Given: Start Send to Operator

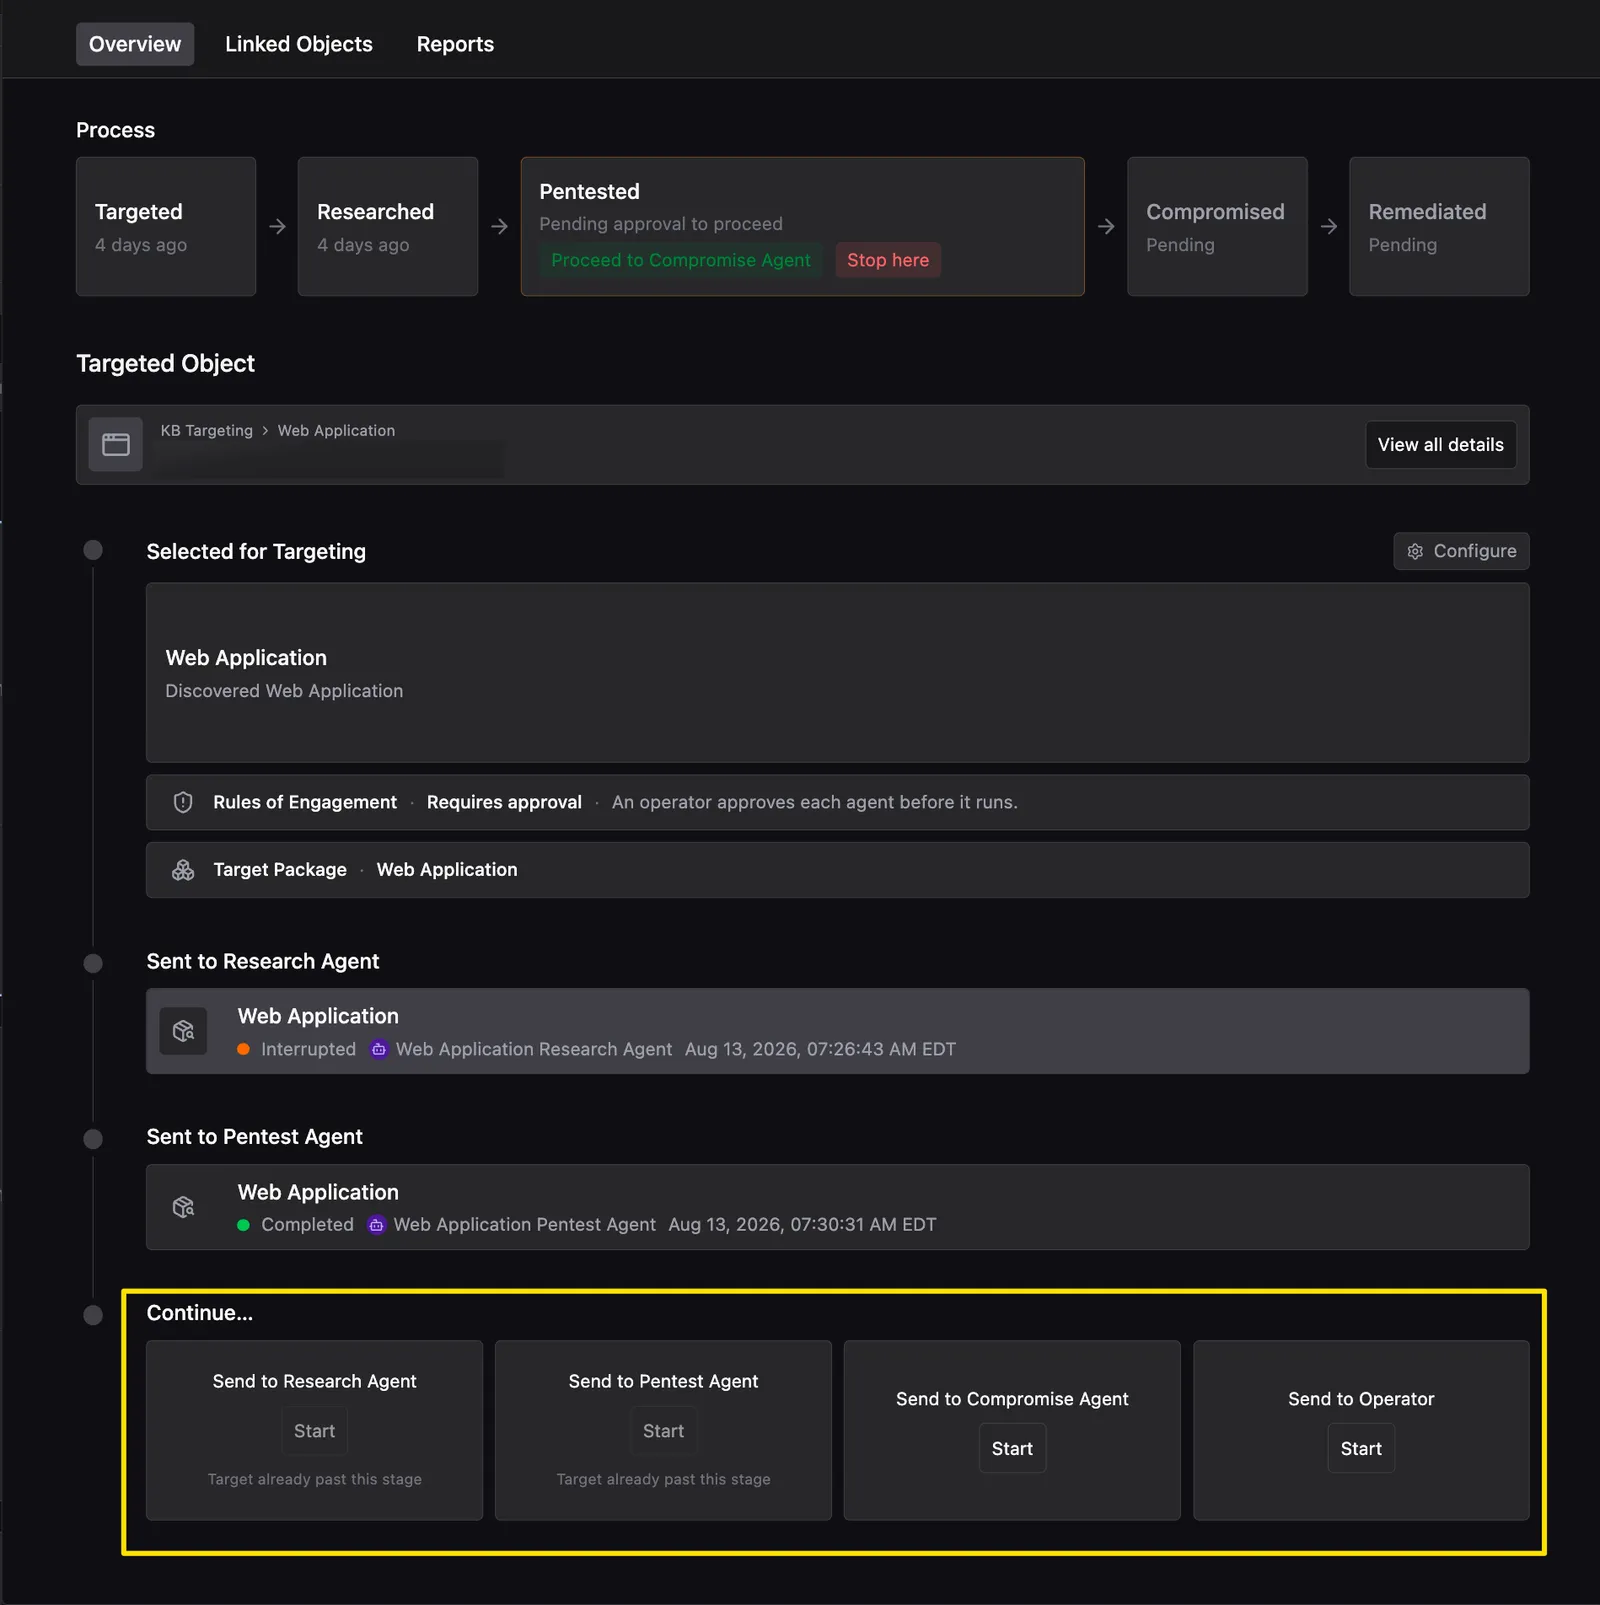Looking at the screenshot, I should coord(1361,1448).
